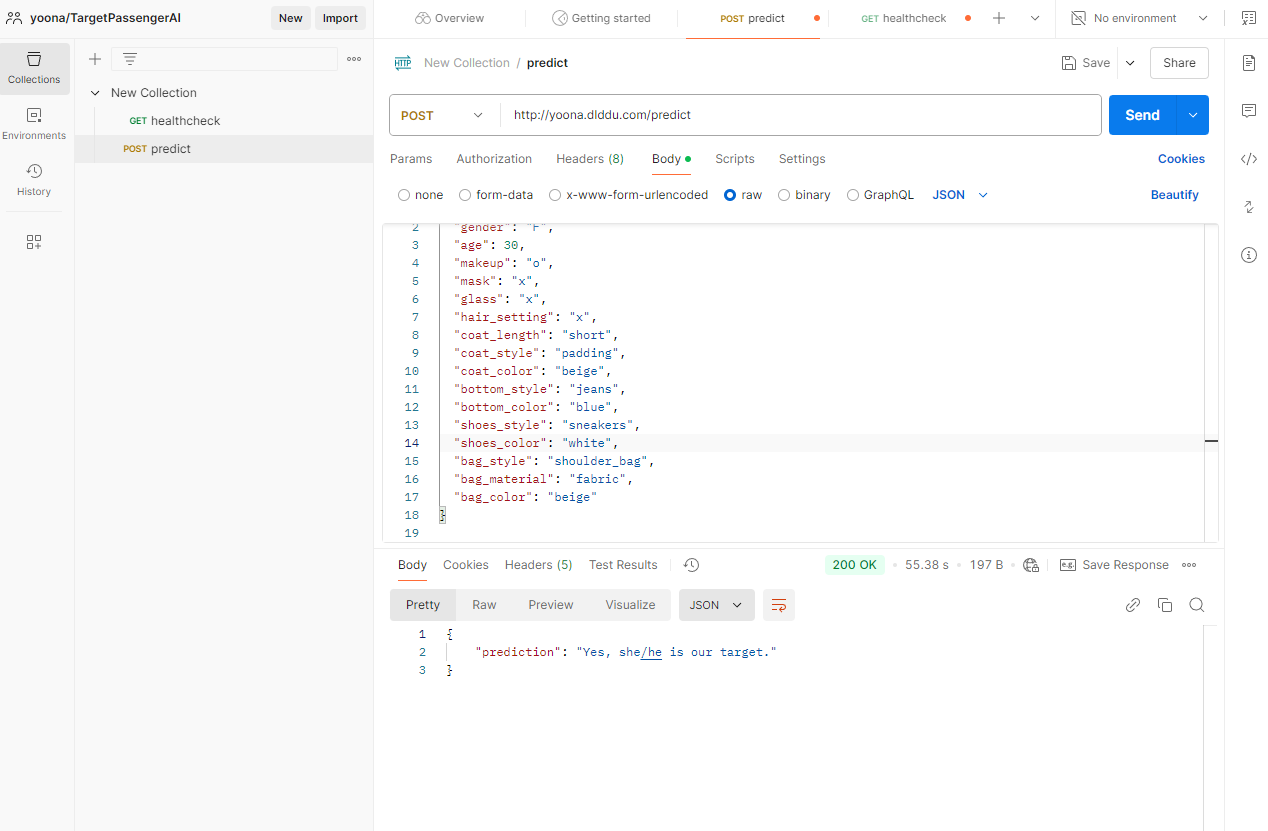
Task: Switch to the GET healthcheck tab
Action: (x=904, y=18)
